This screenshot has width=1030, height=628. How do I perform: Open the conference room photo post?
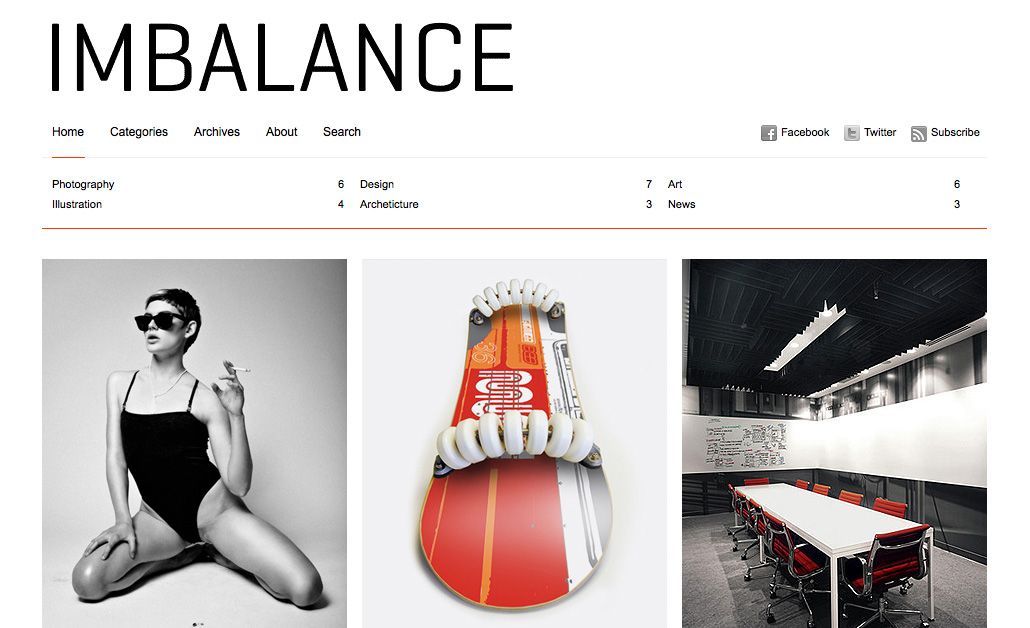click(x=834, y=443)
